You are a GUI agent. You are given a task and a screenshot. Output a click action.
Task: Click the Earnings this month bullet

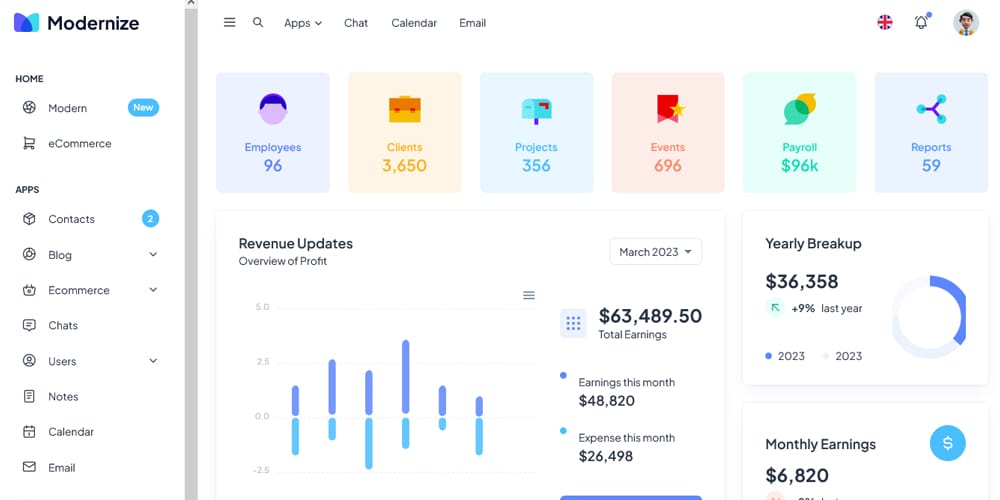[x=563, y=376]
